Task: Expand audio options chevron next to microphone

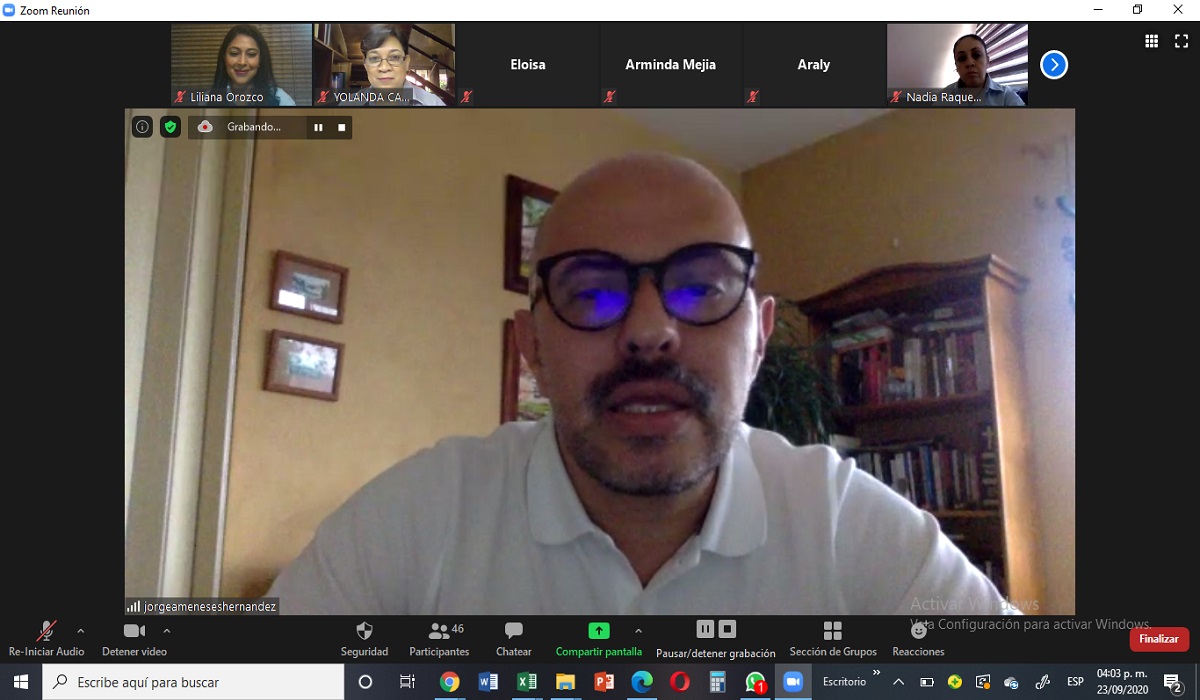Action: 81,631
